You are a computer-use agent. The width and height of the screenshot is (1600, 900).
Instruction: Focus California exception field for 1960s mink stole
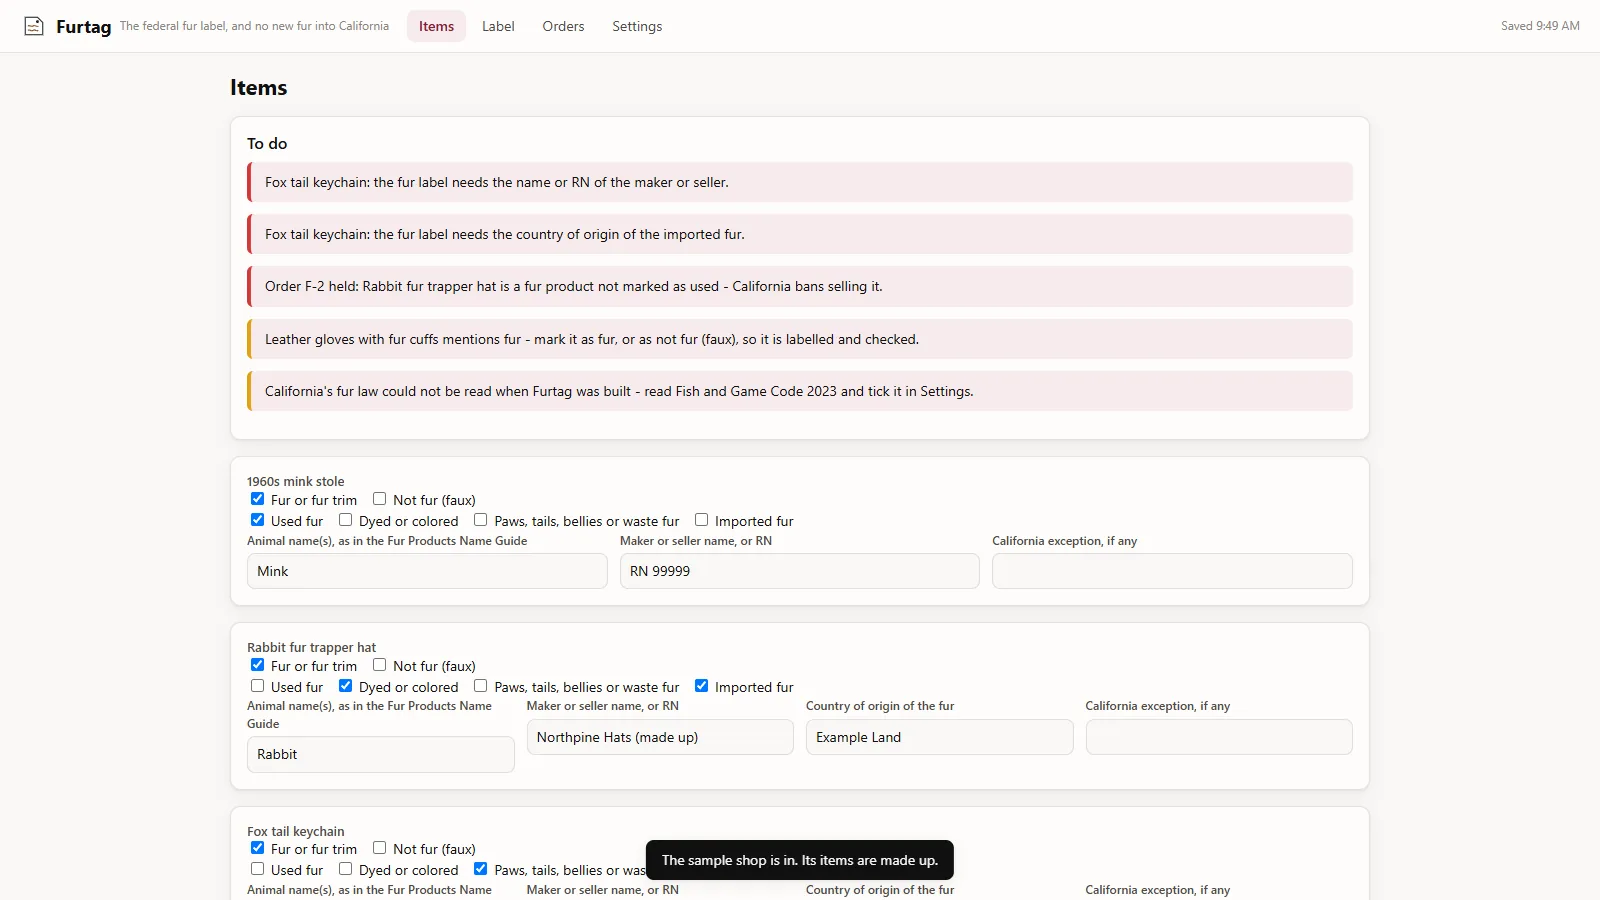tap(1172, 571)
